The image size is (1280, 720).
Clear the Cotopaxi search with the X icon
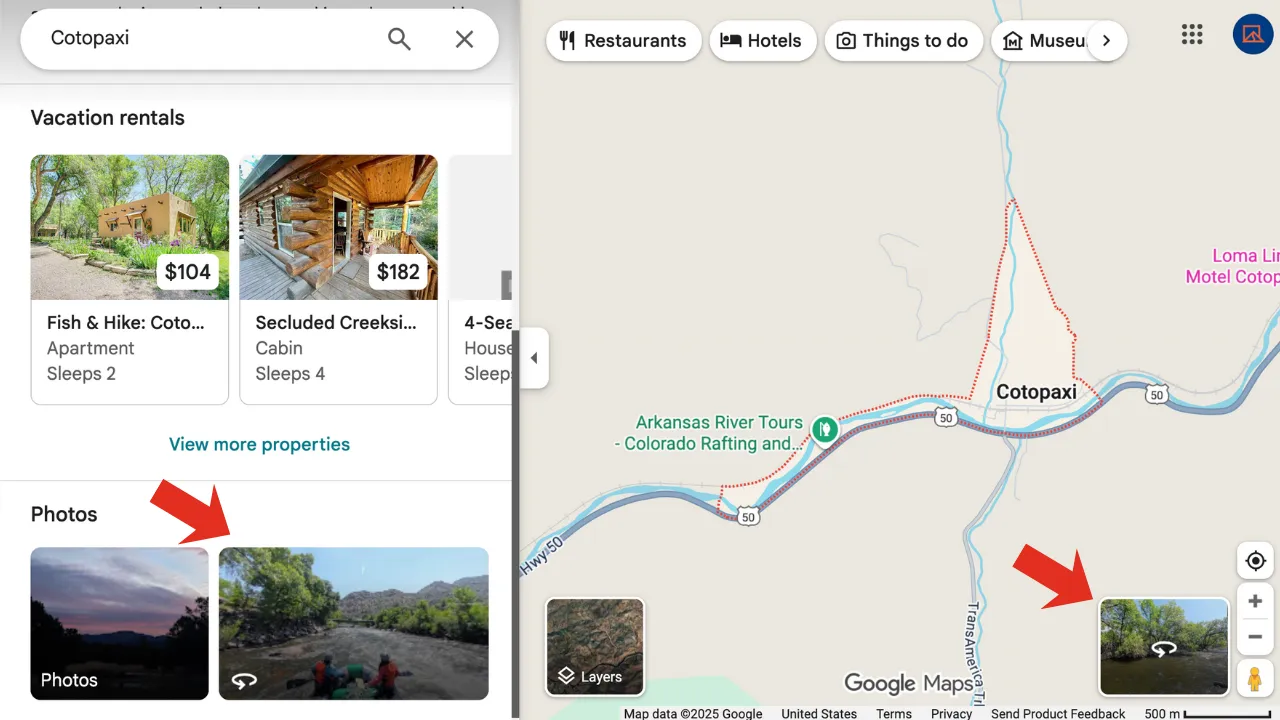click(464, 38)
